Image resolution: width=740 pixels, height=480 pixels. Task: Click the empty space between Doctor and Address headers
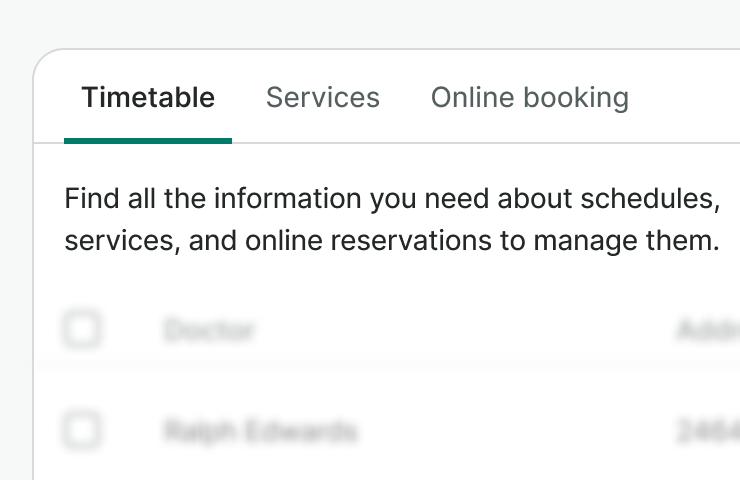(460, 329)
